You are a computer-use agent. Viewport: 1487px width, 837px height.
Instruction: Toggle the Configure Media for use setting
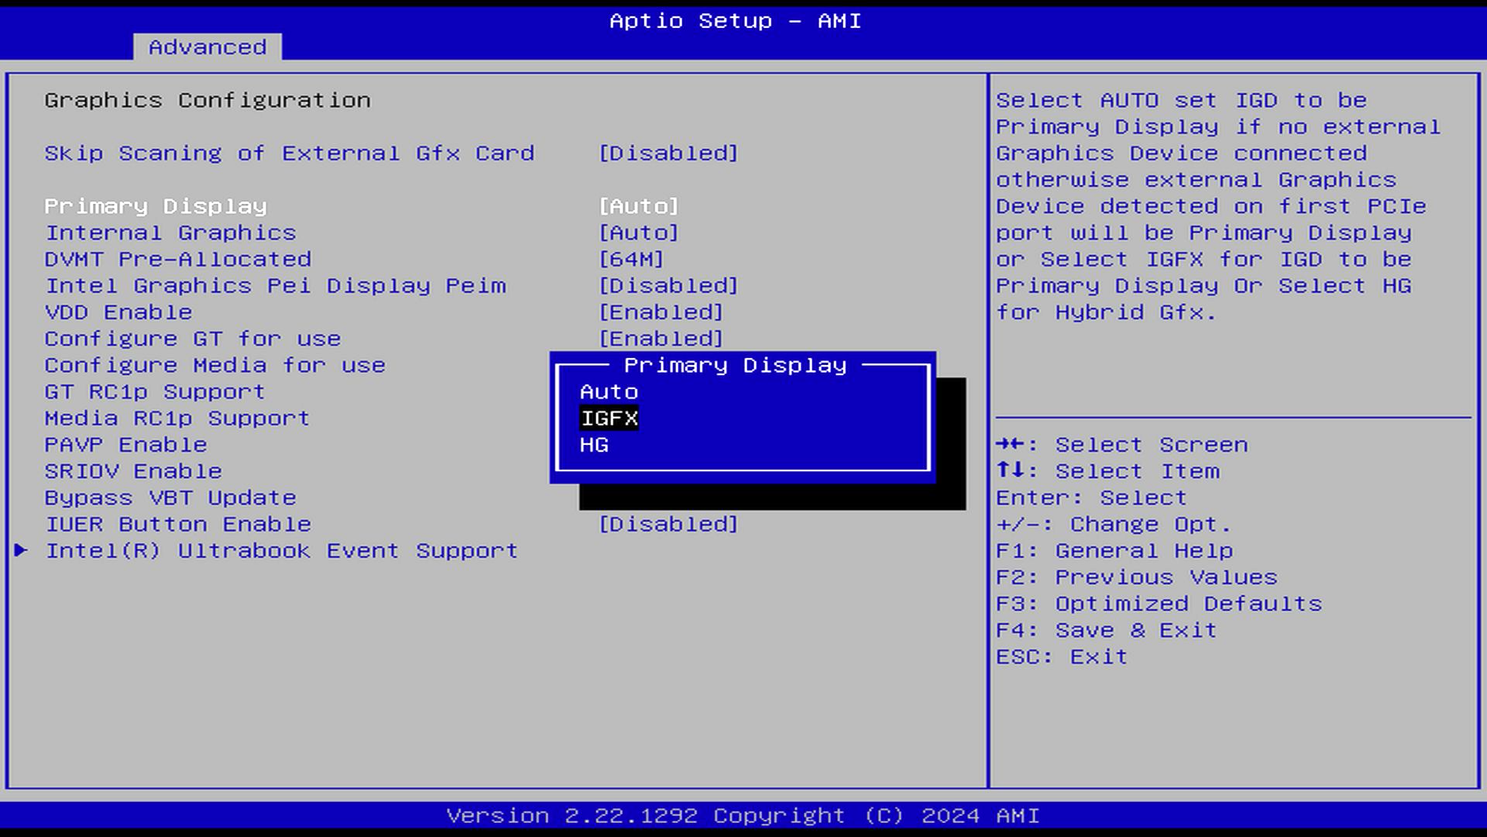pos(214,365)
